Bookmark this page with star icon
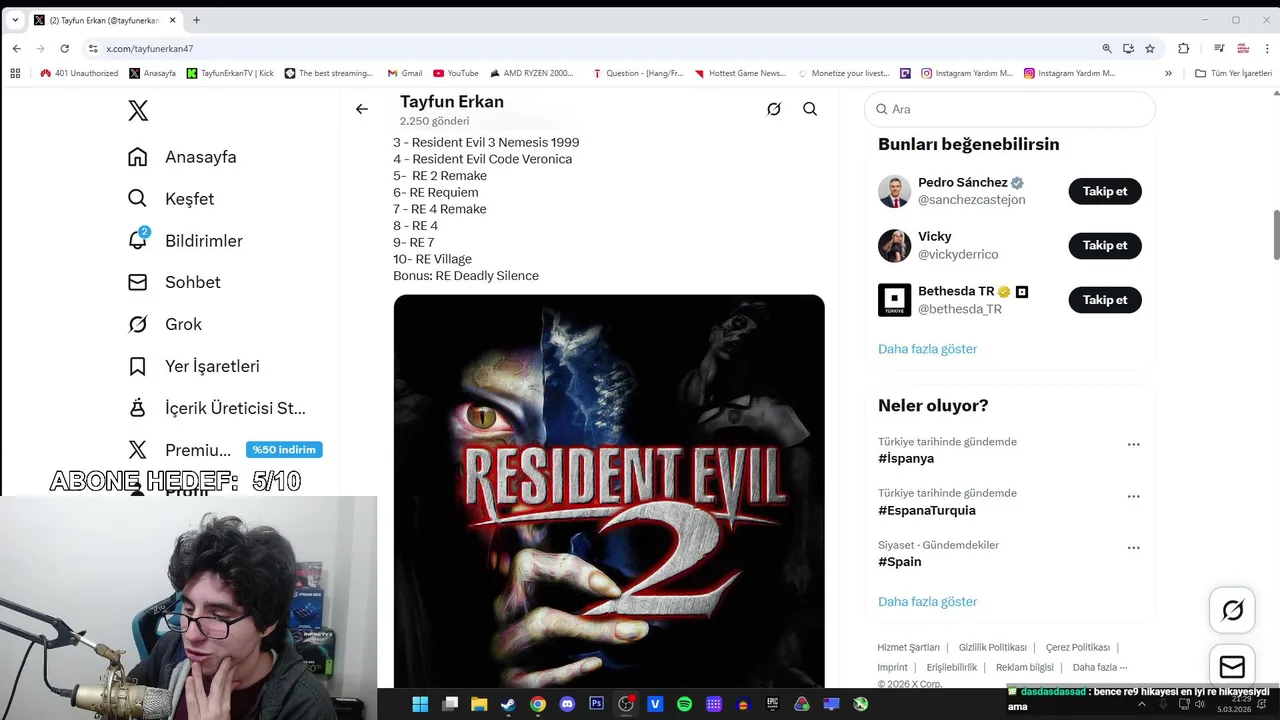Viewport: 1280px width, 720px height. click(x=1150, y=48)
